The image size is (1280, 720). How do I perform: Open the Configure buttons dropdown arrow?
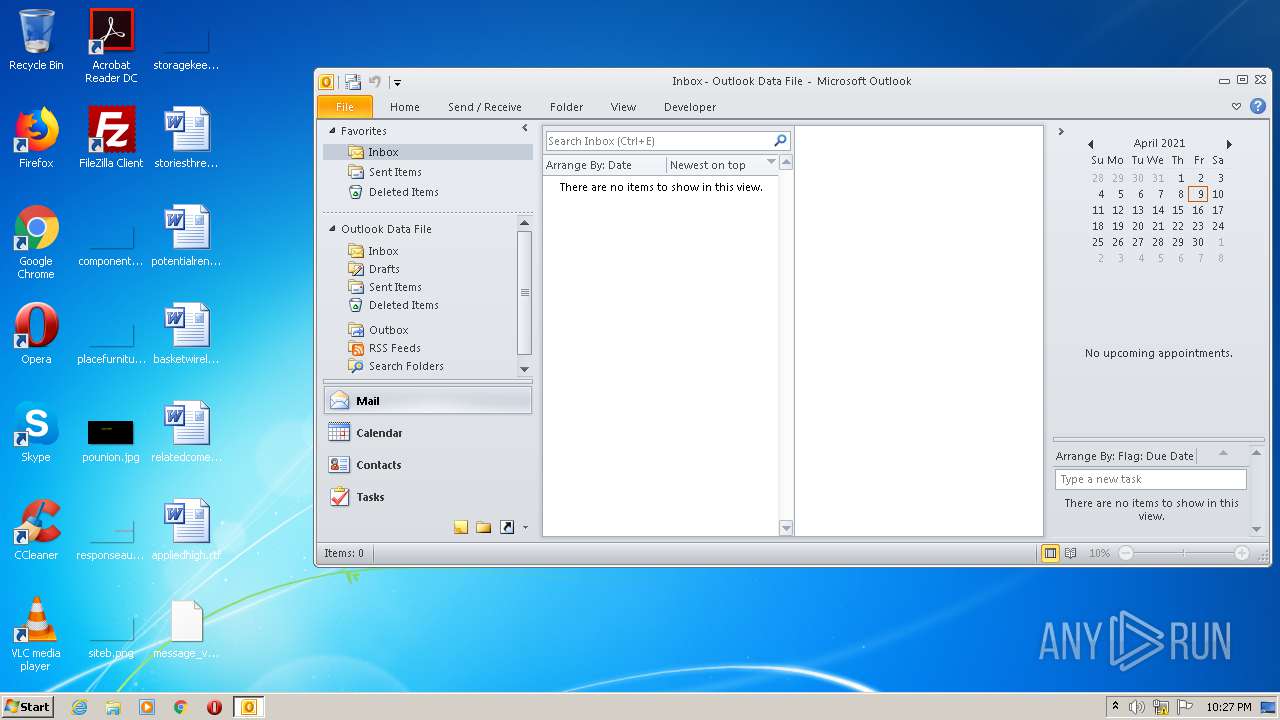click(525, 528)
